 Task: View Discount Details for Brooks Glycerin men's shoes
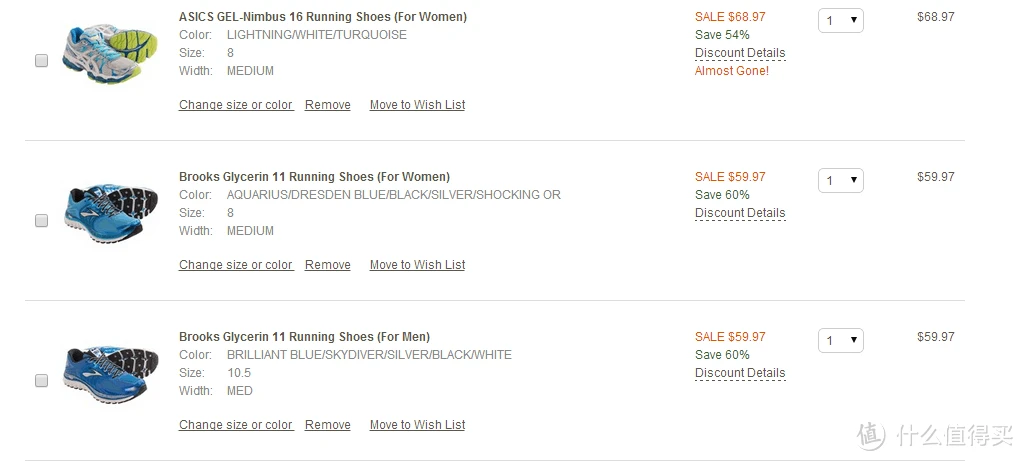(740, 373)
